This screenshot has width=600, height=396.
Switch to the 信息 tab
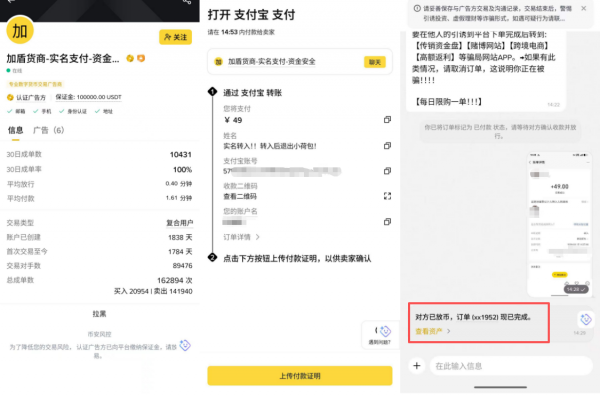point(15,130)
